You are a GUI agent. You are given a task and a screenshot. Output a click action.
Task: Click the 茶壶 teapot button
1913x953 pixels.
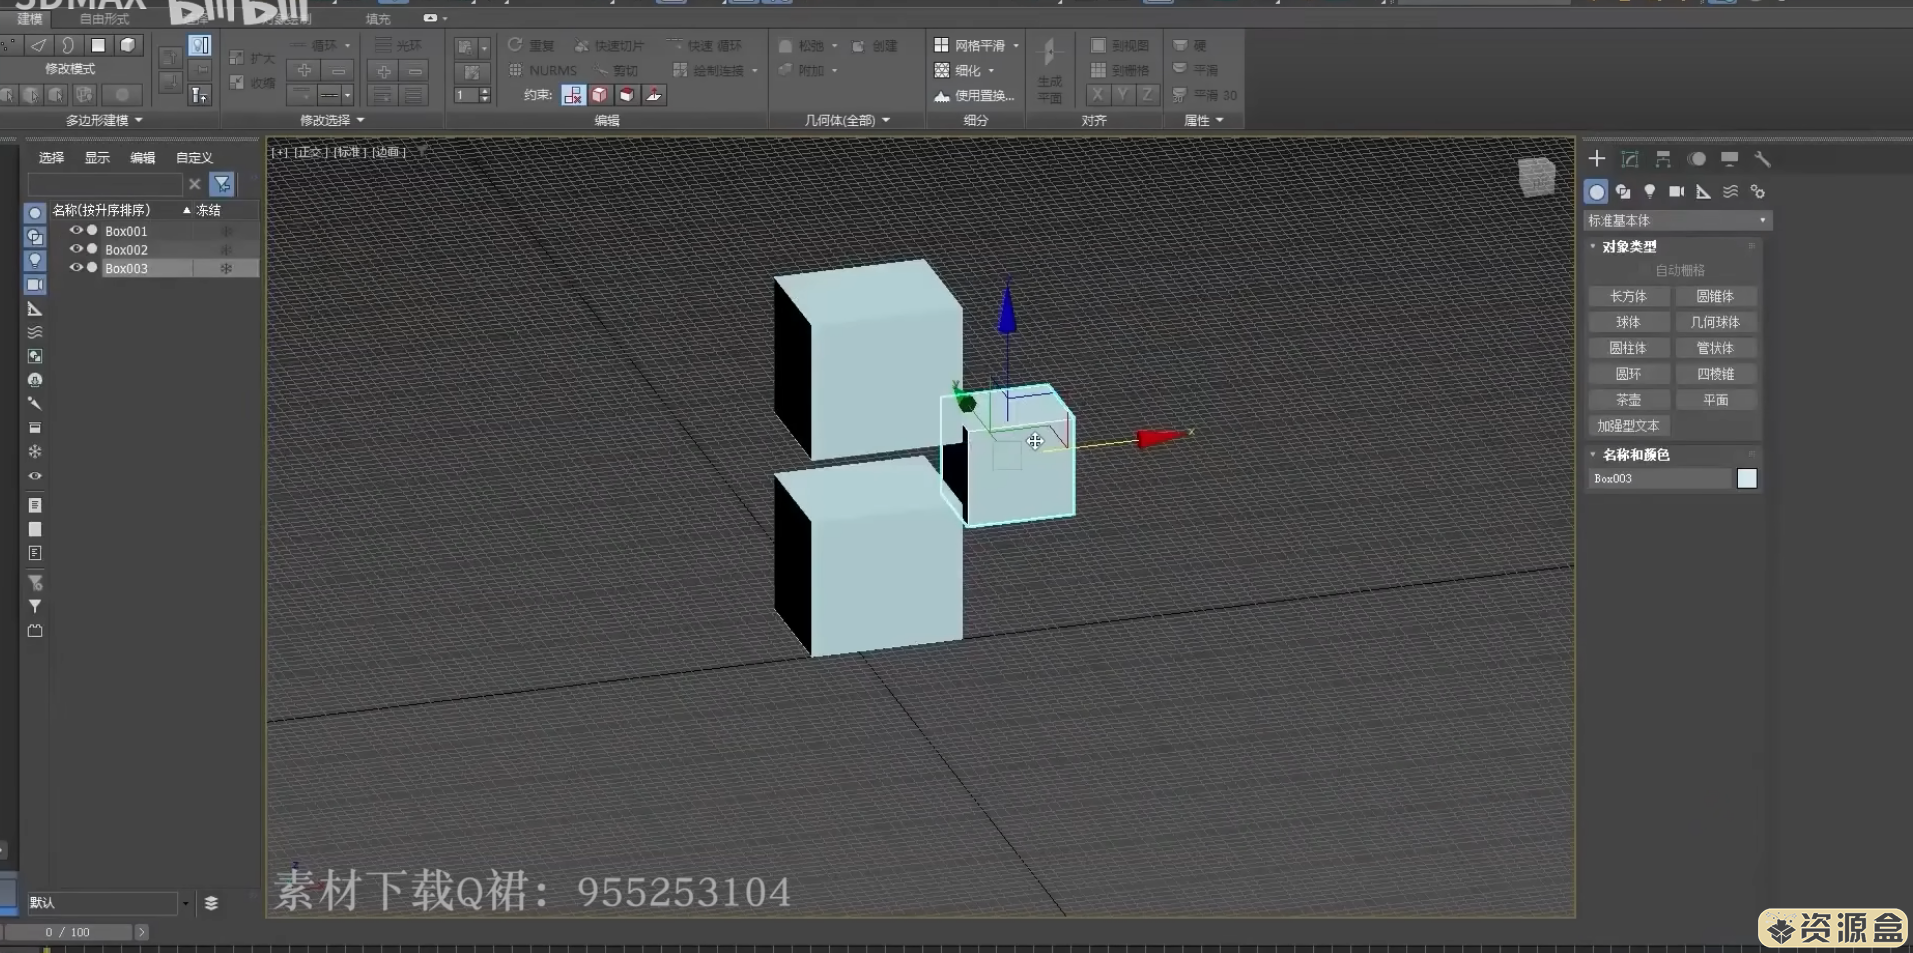click(1628, 400)
